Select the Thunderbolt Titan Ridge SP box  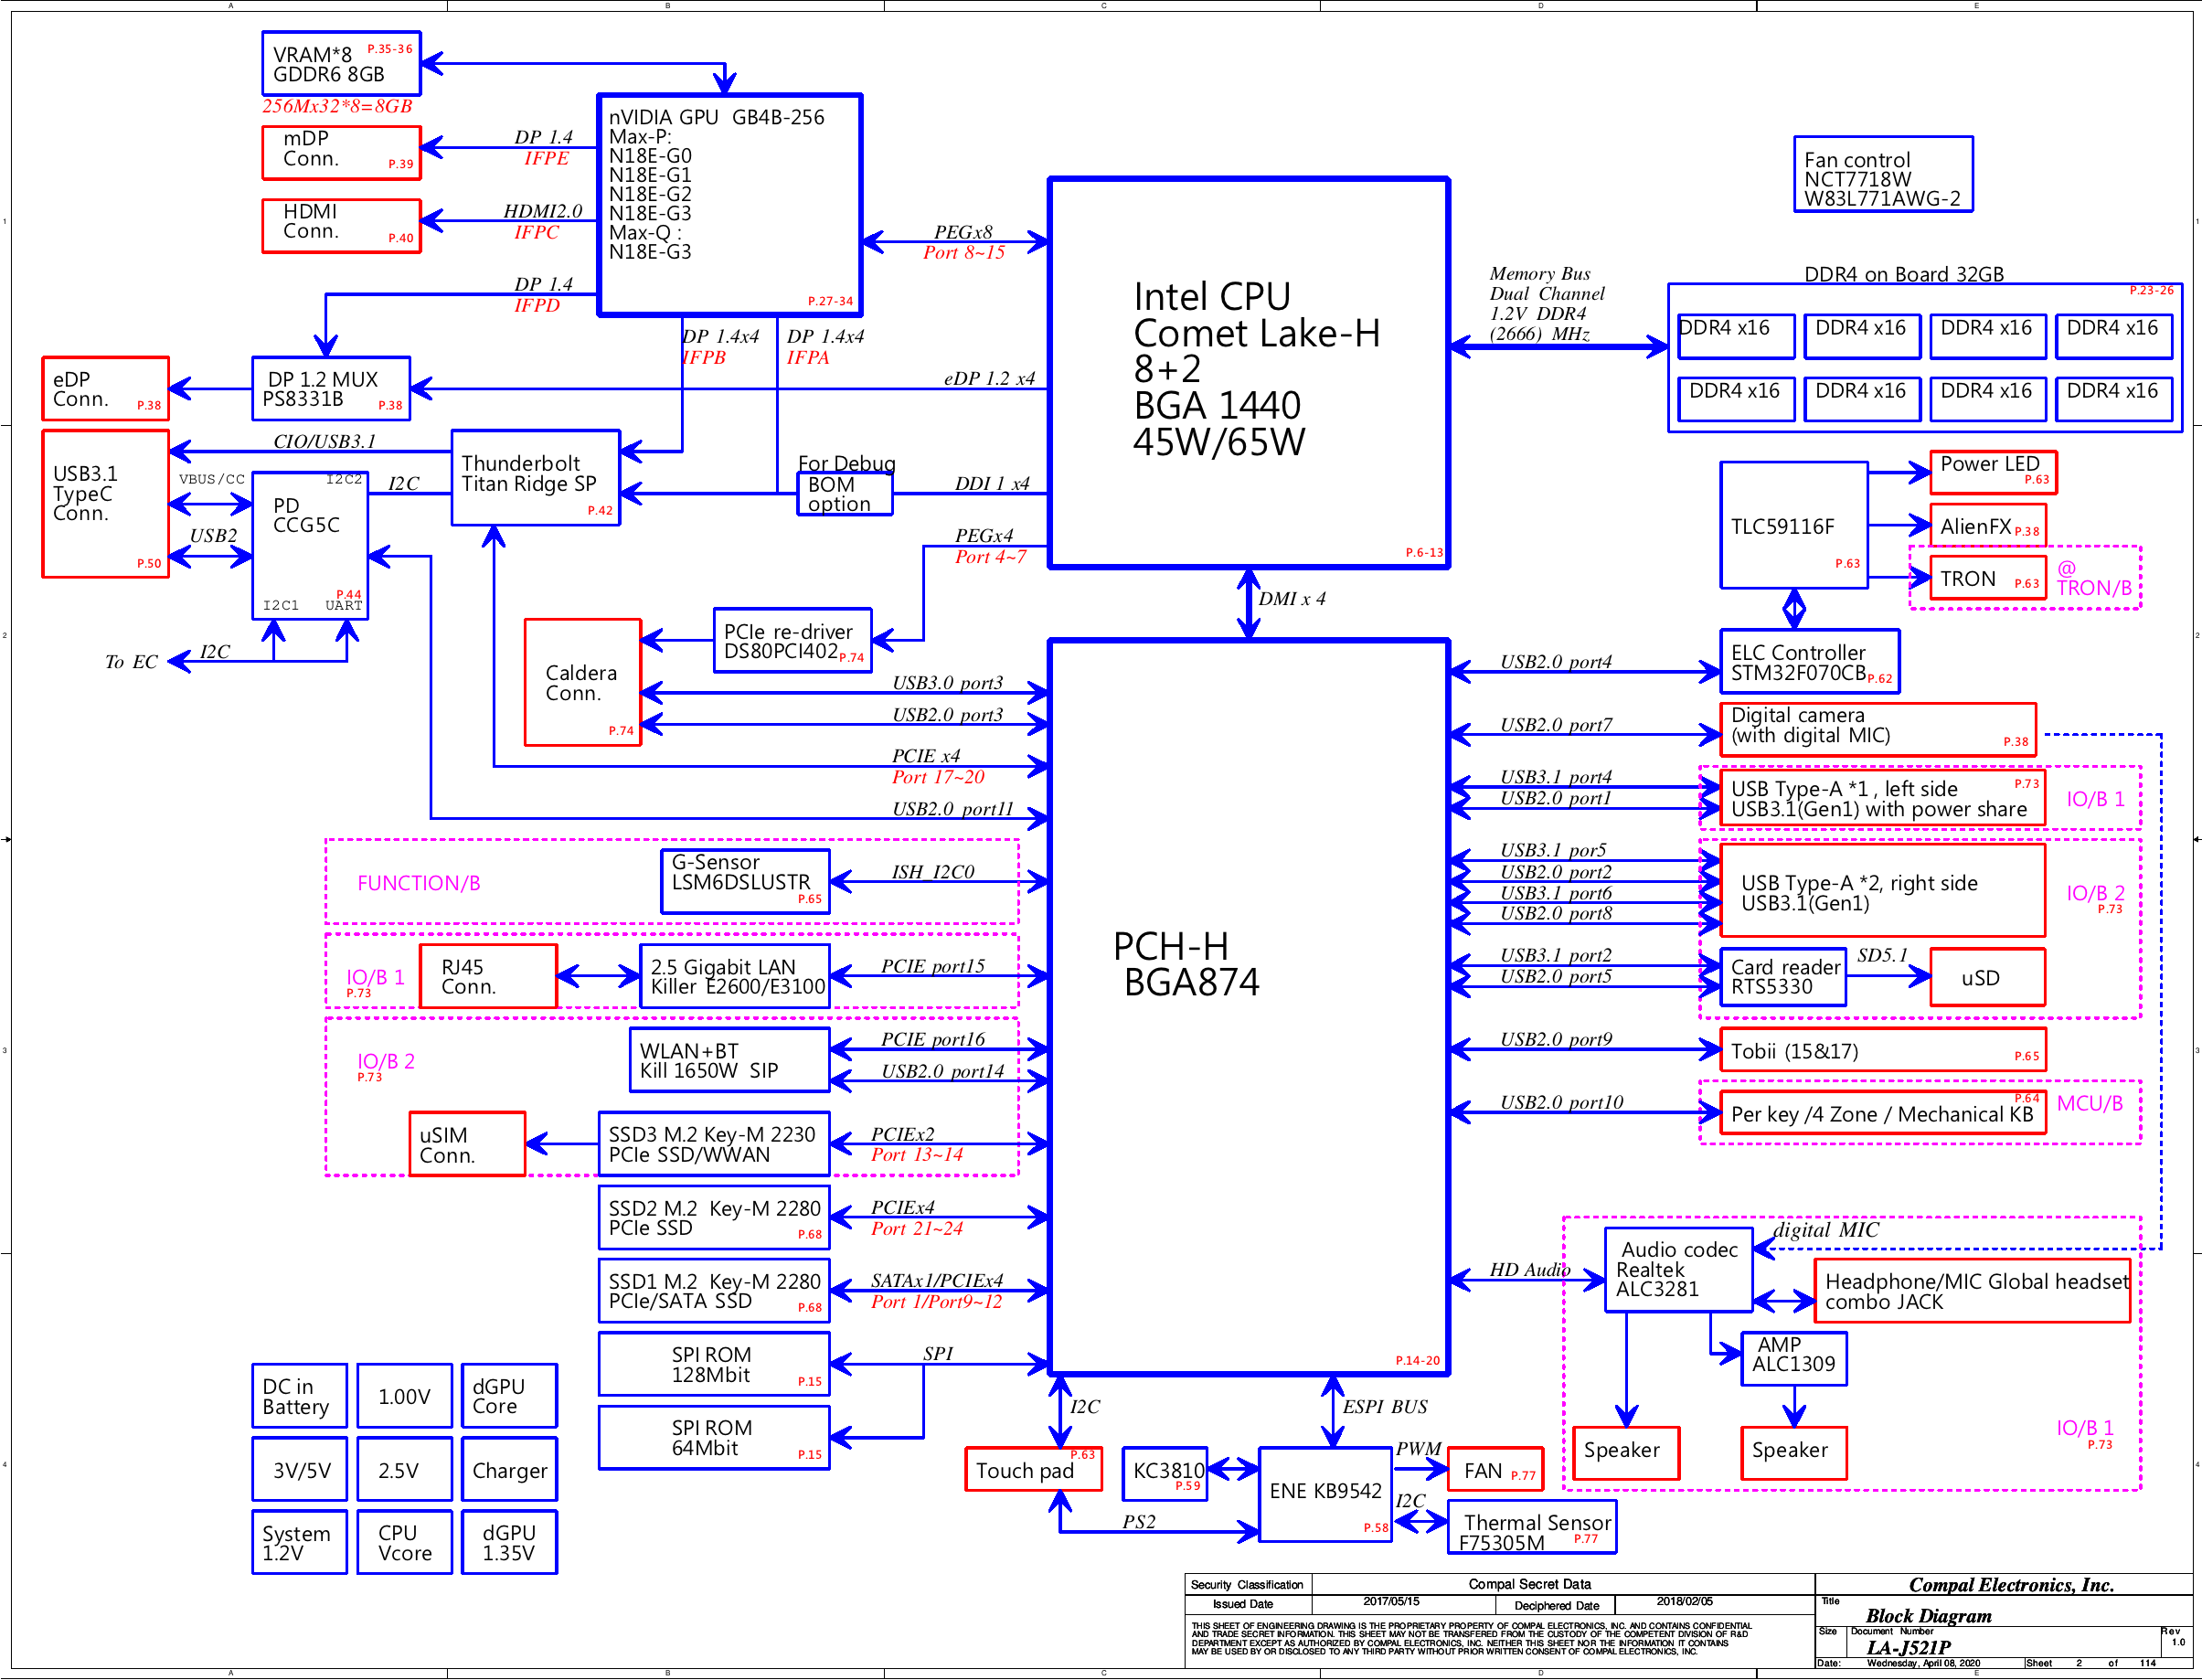(535, 477)
